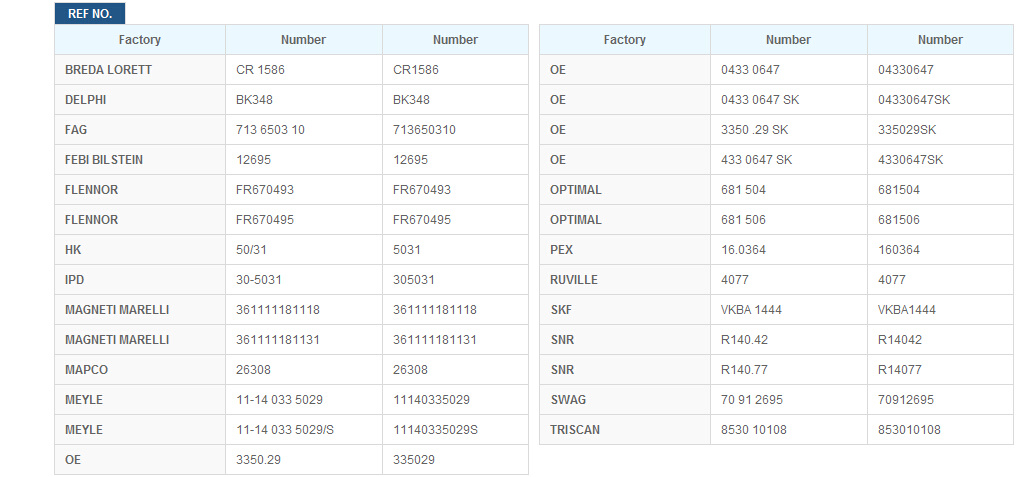
Task: Click the number '70912695'
Action: (x=906, y=399)
